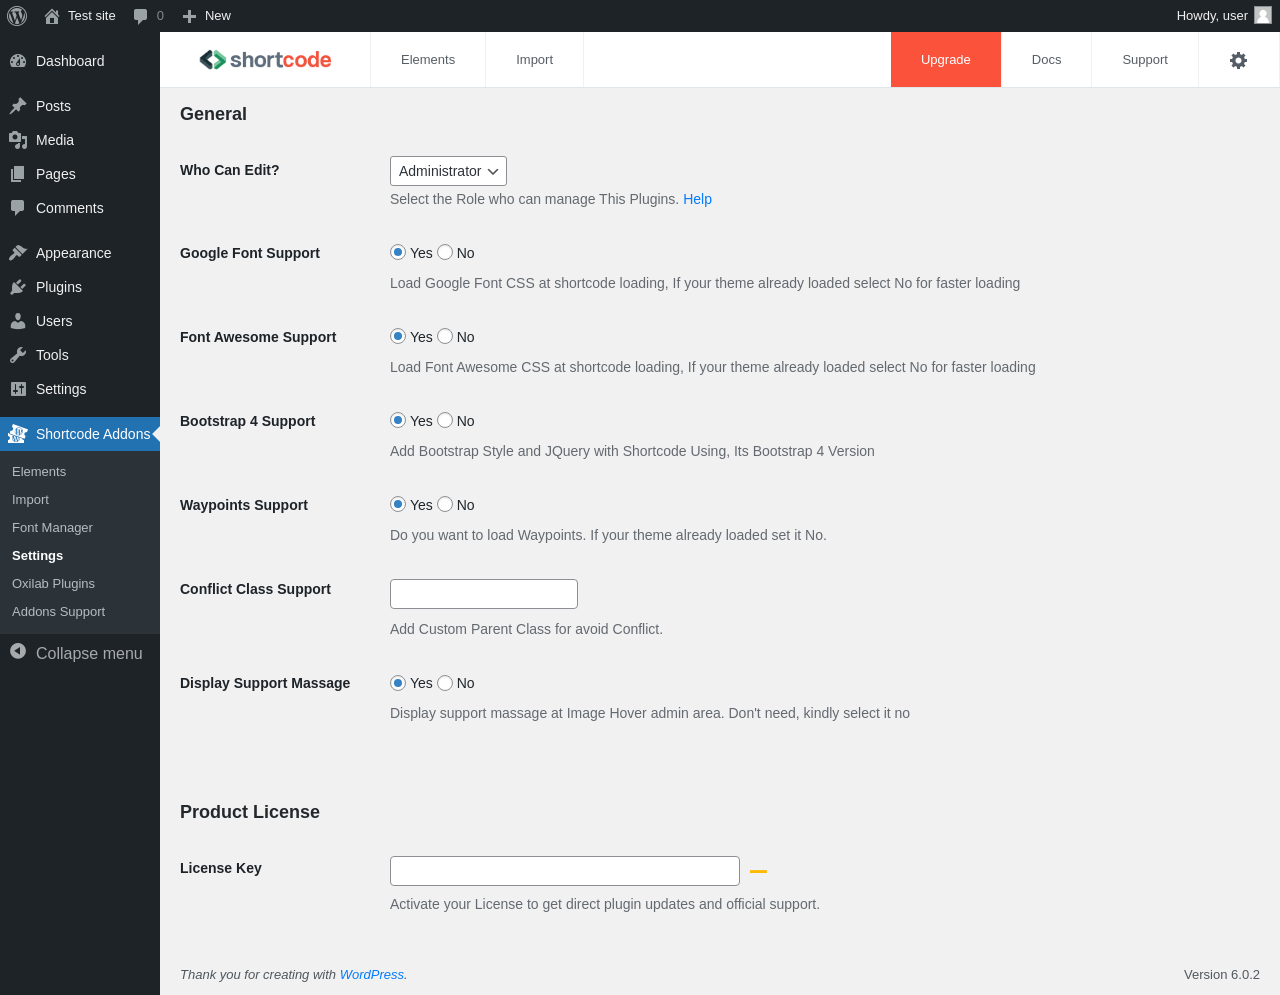The height and width of the screenshot is (995, 1280).
Task: Click the Tools wrench icon in sidebar
Action: (x=18, y=355)
